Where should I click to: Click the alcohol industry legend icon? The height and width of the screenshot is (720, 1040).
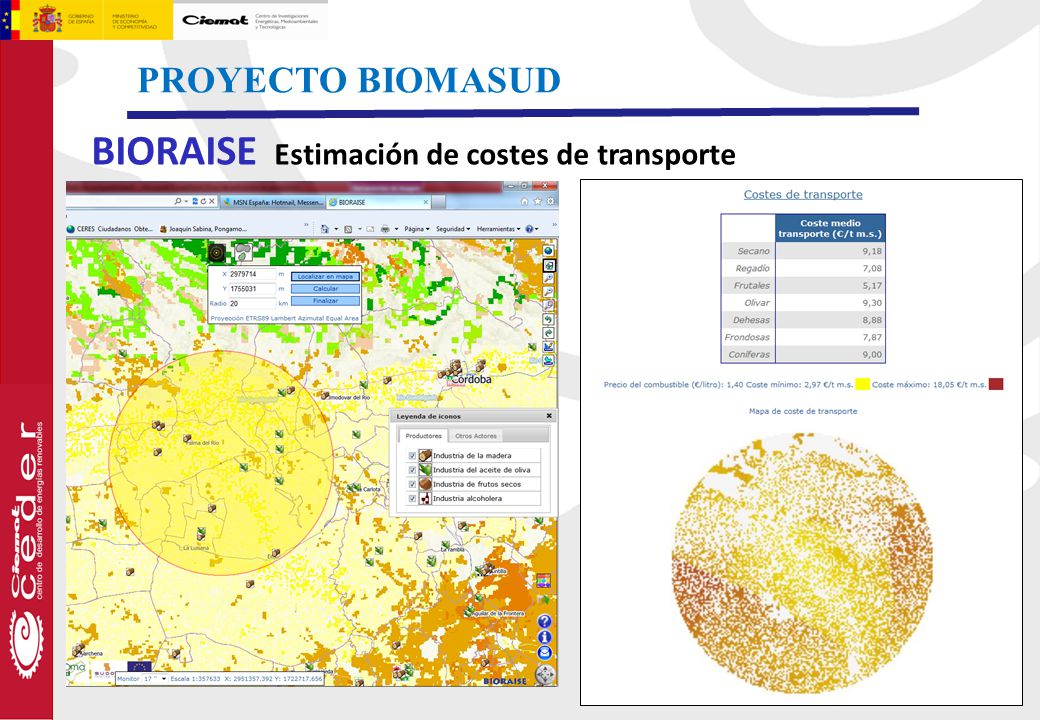click(x=425, y=499)
